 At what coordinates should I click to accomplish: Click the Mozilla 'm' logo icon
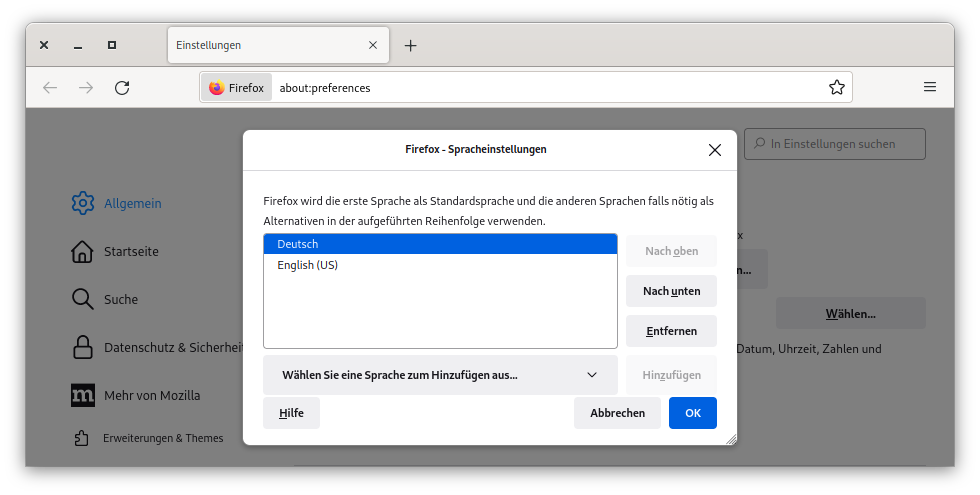coord(83,395)
